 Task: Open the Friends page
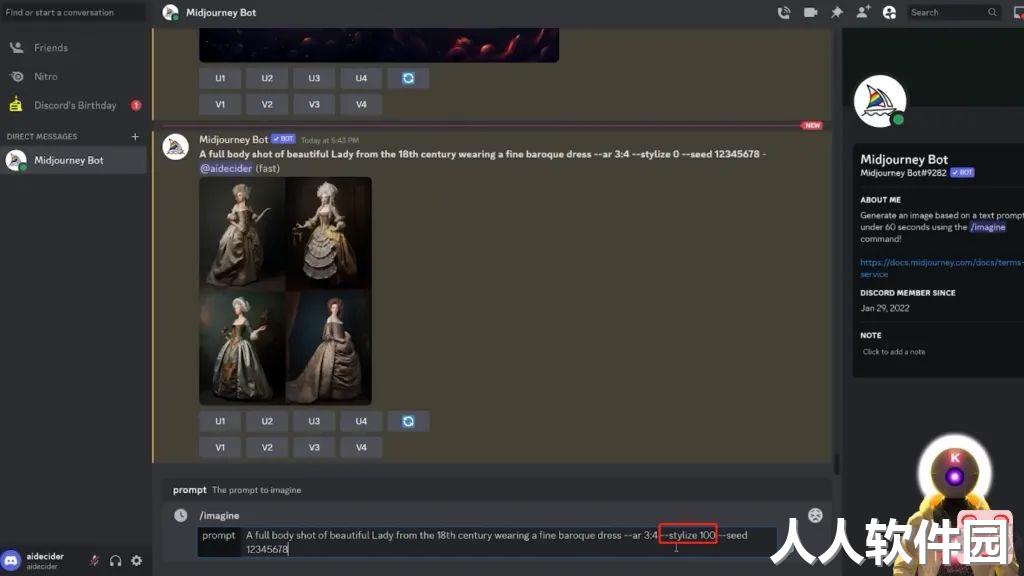coord(74,48)
